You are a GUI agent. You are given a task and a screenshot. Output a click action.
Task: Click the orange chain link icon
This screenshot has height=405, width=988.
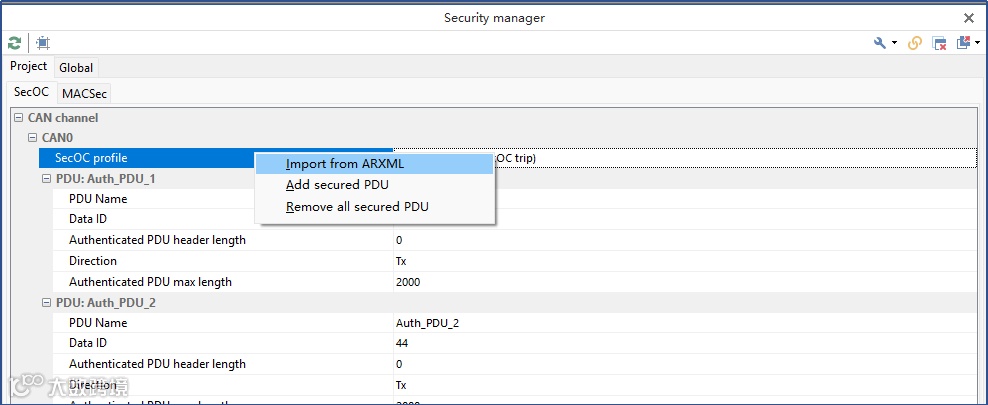pos(915,43)
